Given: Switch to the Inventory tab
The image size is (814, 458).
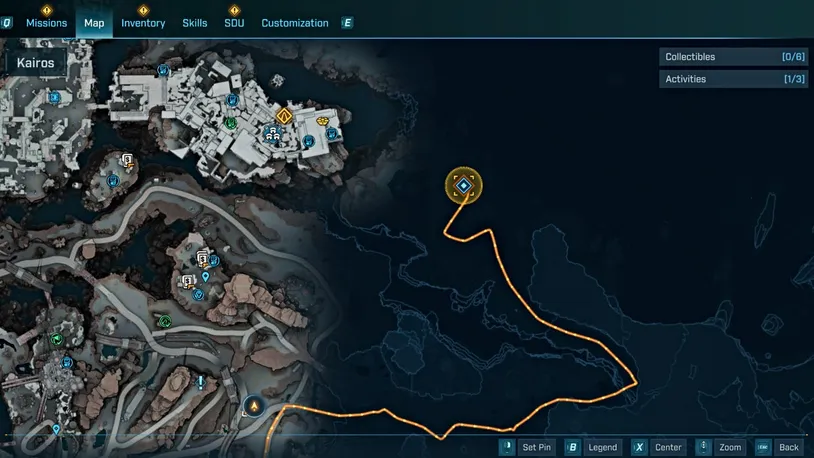Looking at the screenshot, I should point(143,23).
